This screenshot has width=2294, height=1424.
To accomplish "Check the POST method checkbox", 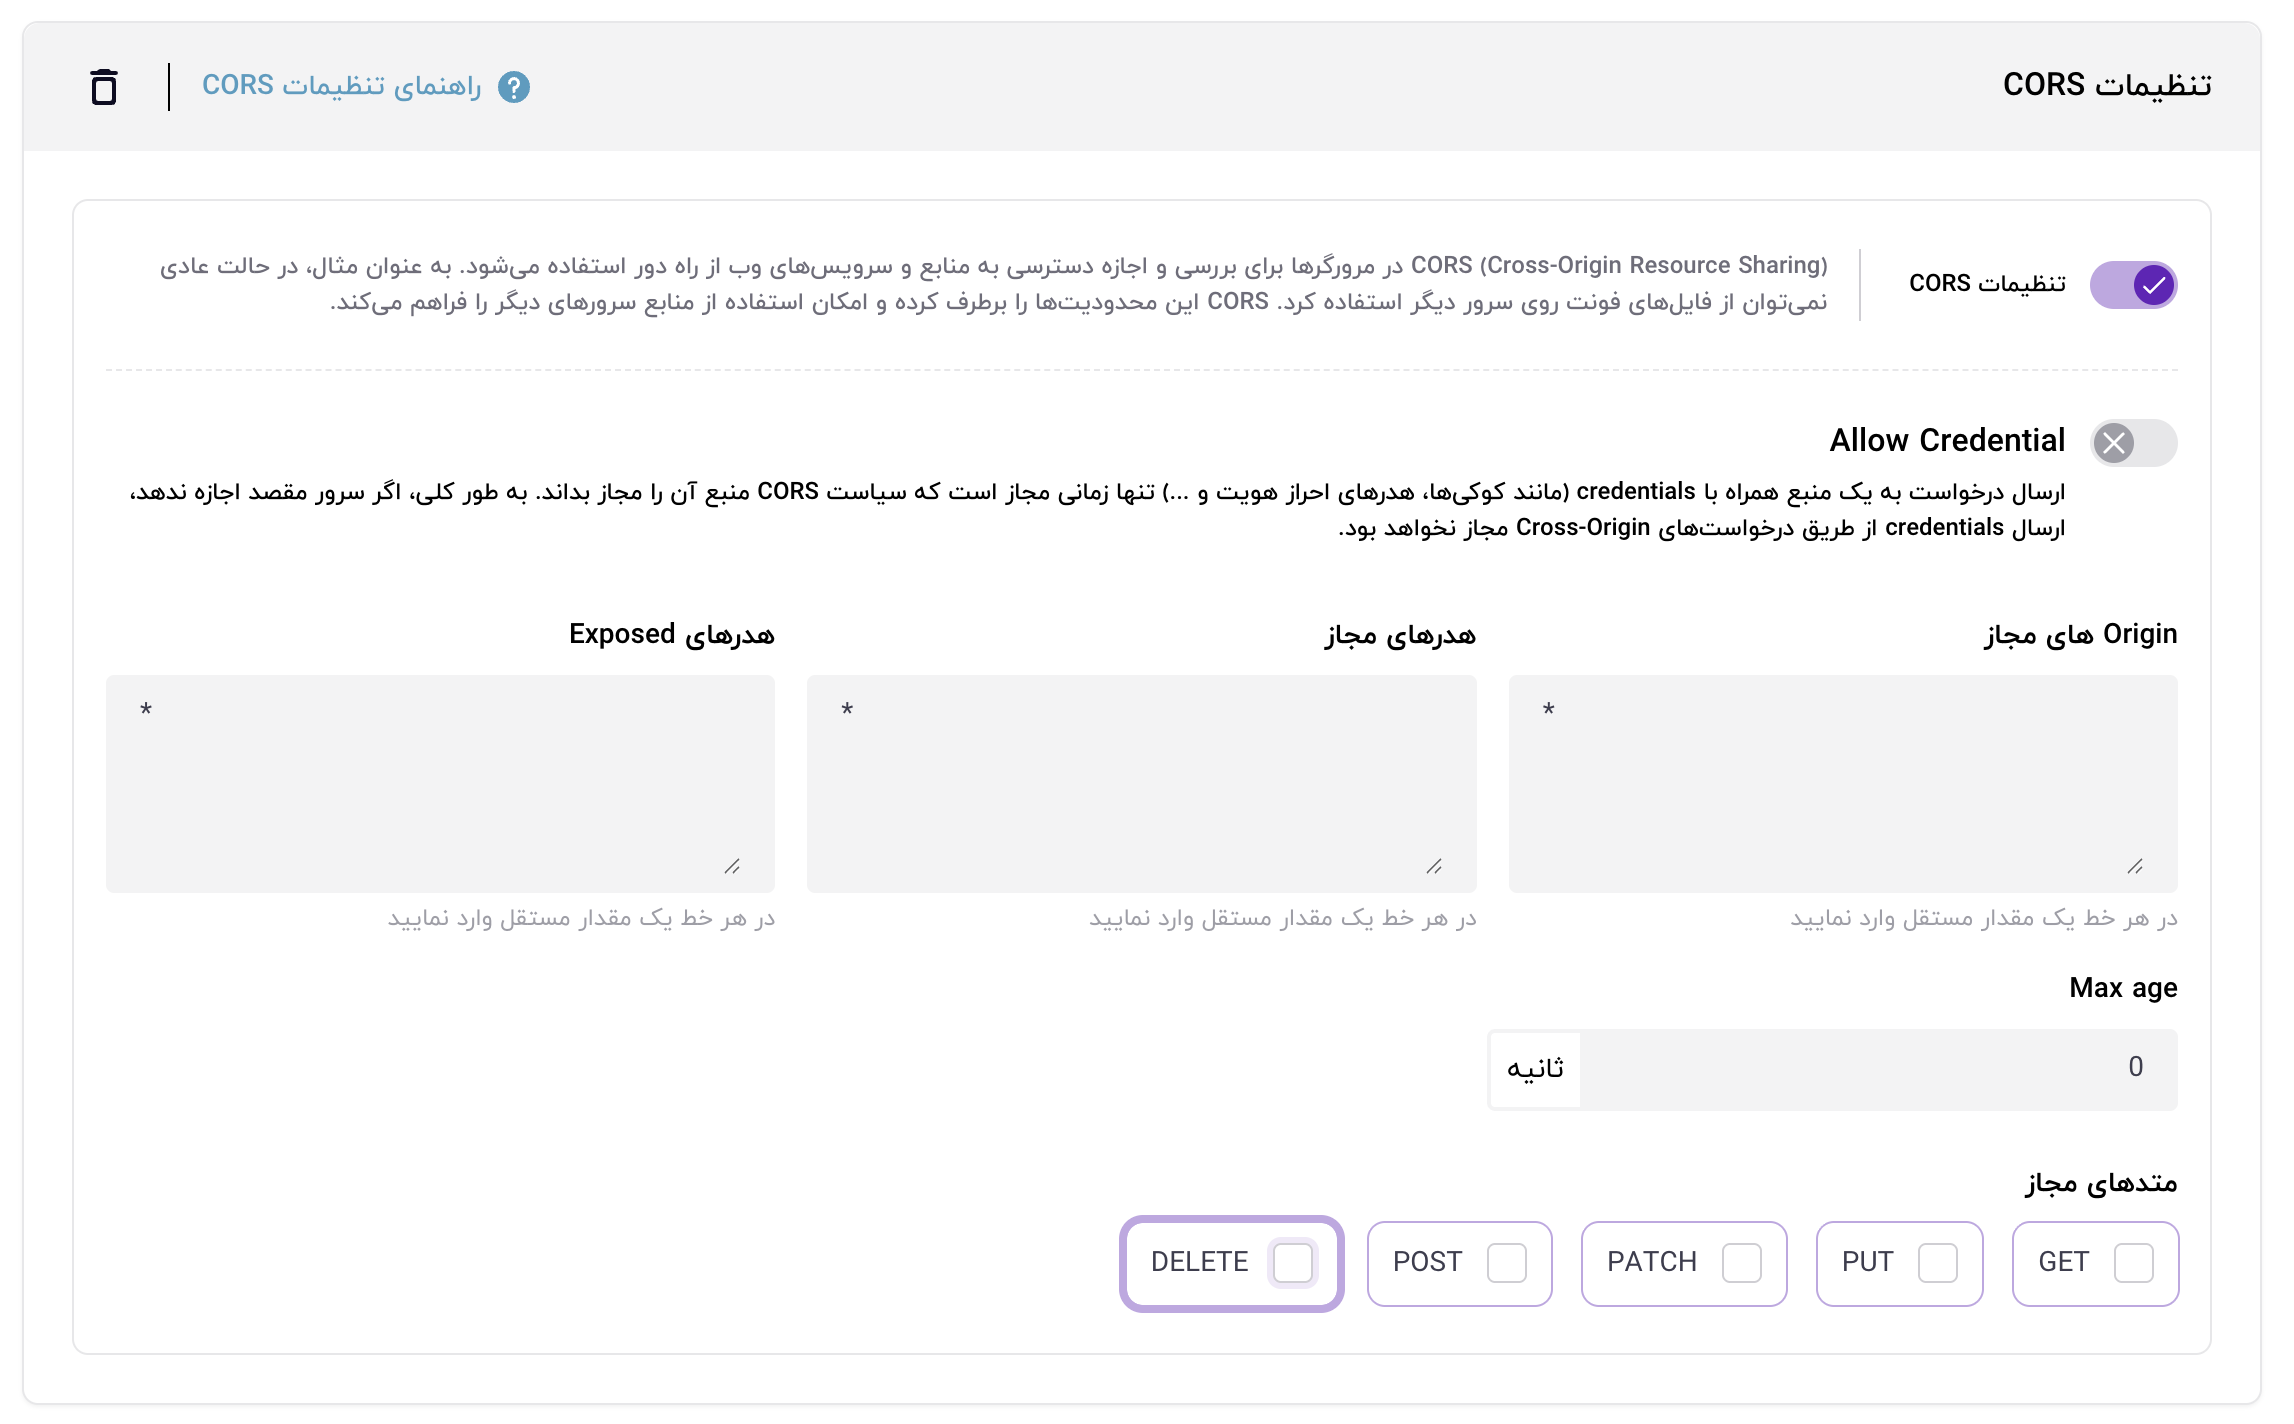I will point(1506,1263).
